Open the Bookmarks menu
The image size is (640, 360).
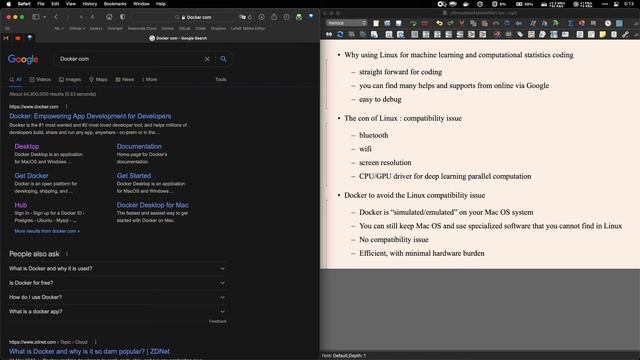[x=115, y=4]
